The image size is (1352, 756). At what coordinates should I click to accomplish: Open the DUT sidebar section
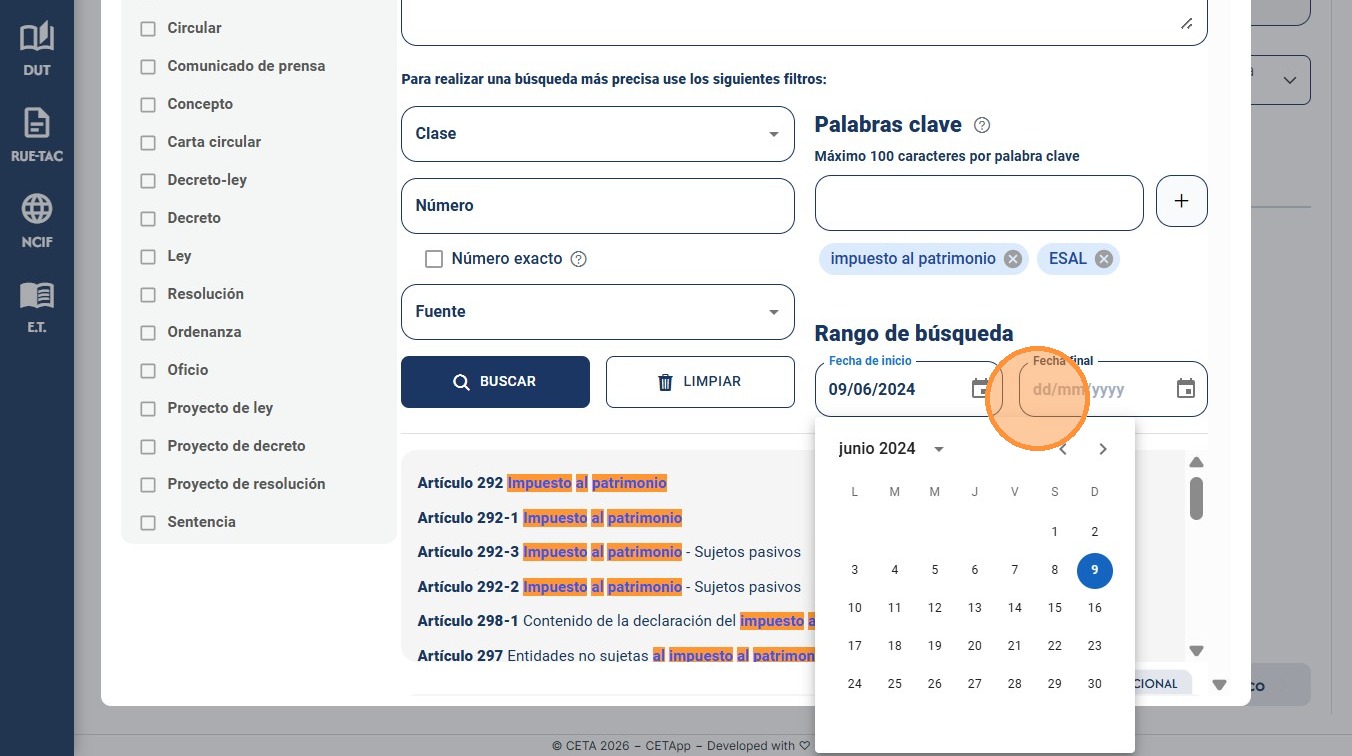click(x=37, y=49)
